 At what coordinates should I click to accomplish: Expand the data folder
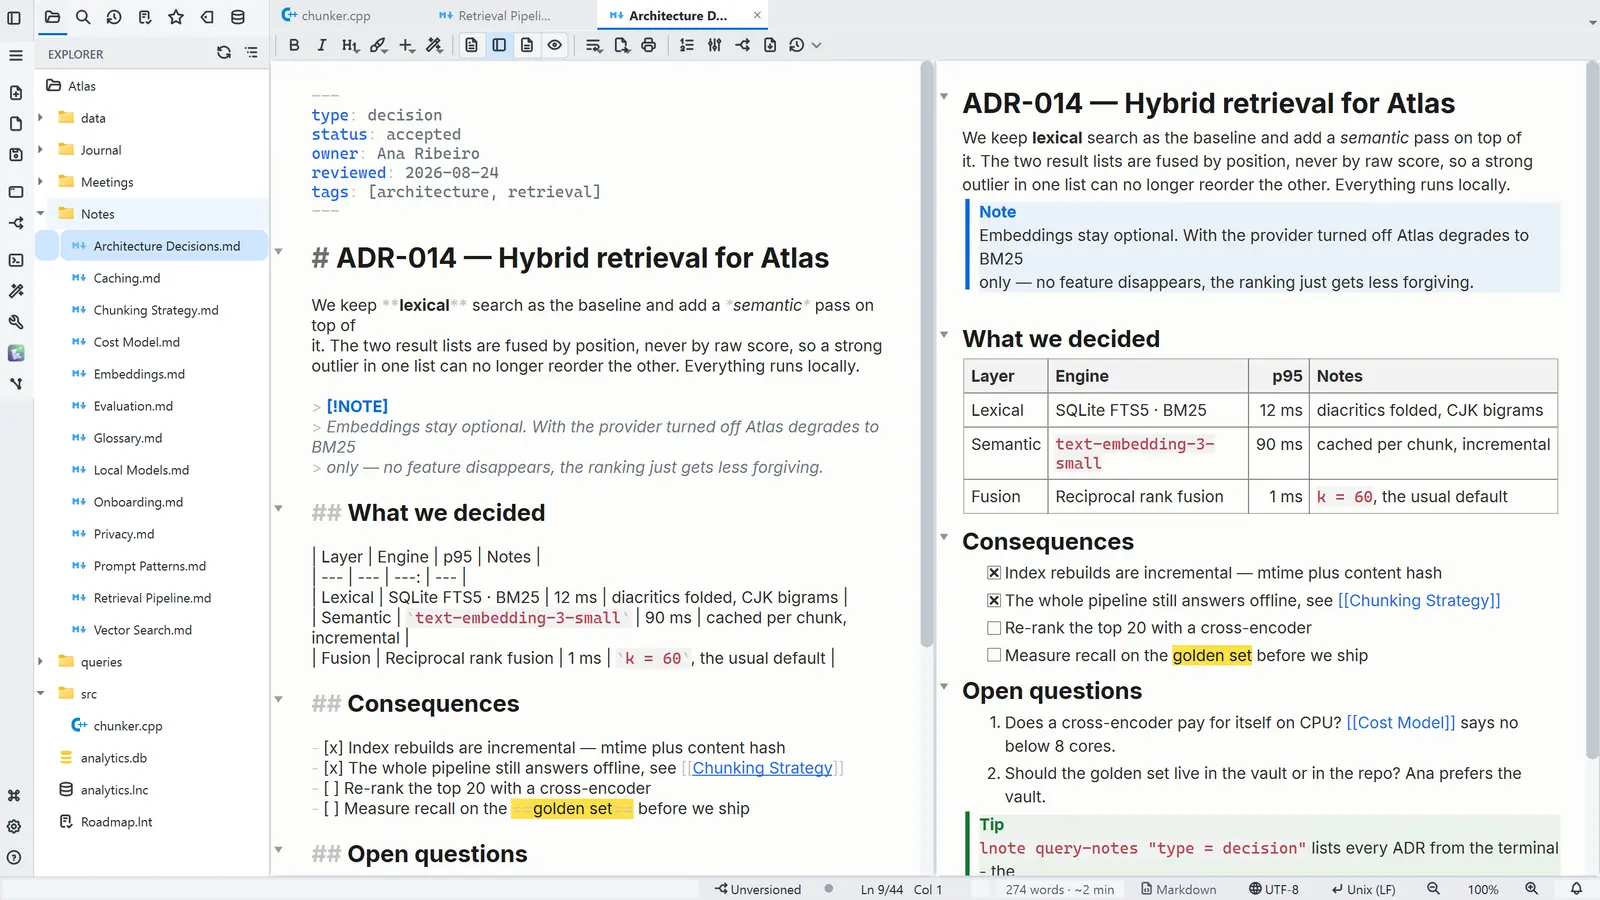tap(41, 118)
